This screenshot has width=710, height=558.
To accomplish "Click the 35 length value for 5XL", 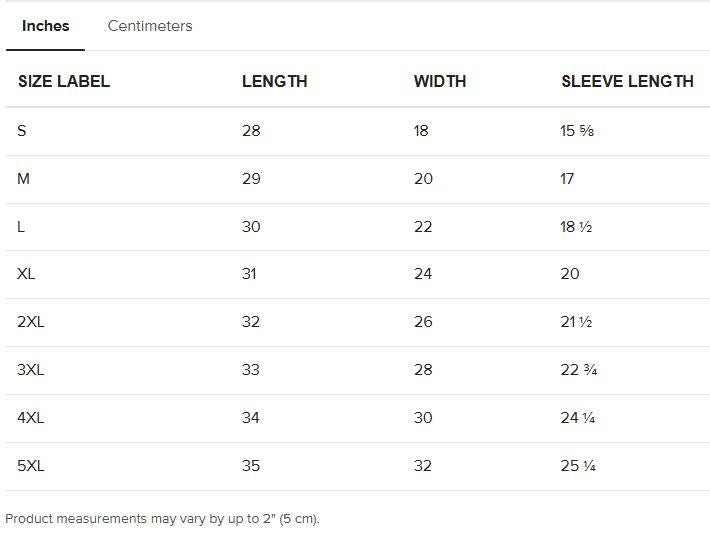I will click(x=250, y=466).
